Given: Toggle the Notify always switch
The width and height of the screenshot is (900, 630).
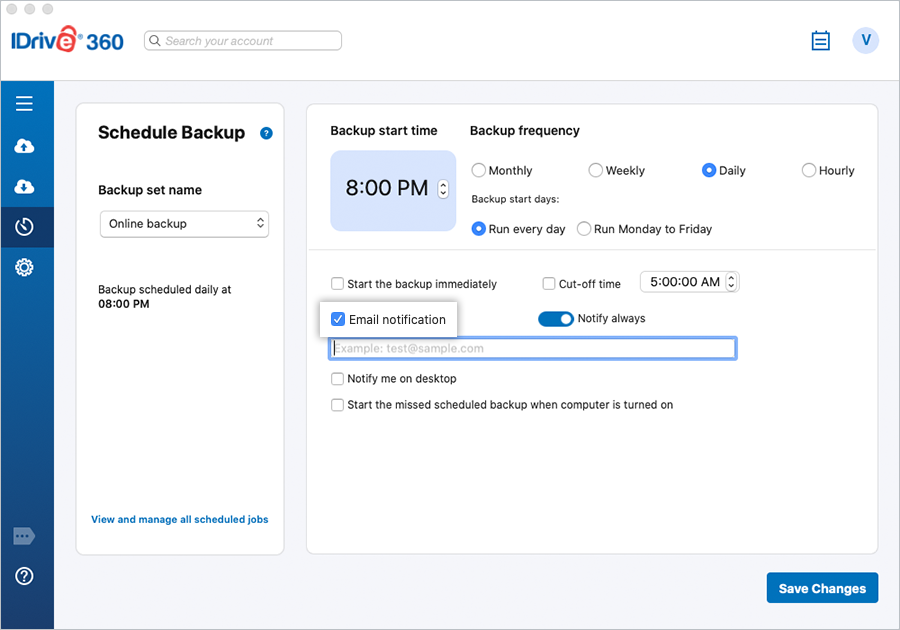Looking at the screenshot, I should click(556, 319).
